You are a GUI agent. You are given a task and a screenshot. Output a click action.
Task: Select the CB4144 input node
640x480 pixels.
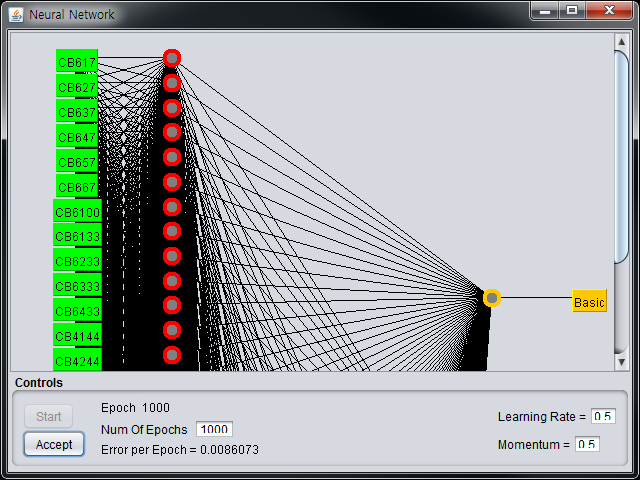tap(78, 335)
